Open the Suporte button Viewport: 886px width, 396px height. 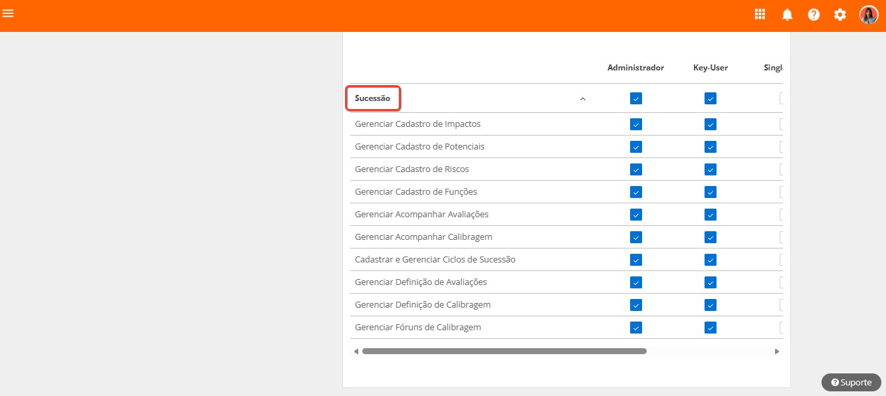851,382
